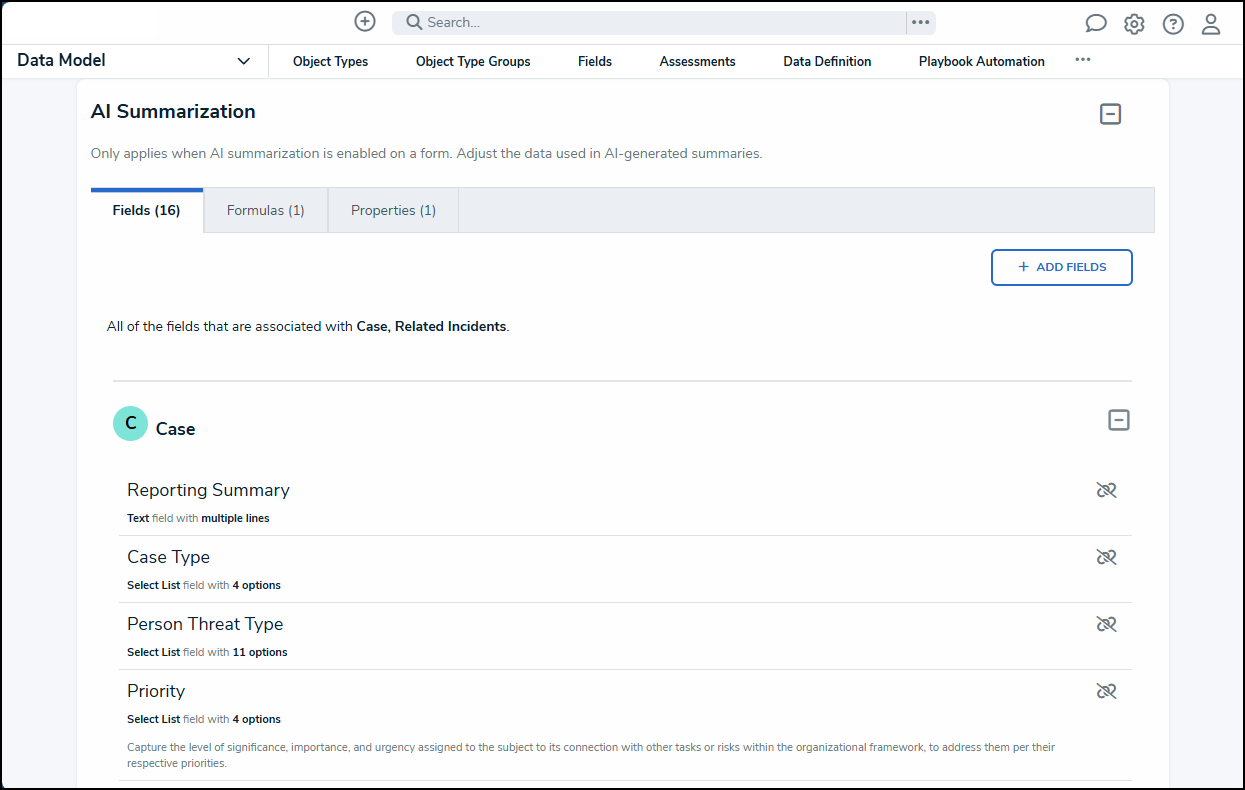The width and height of the screenshot is (1245, 790).
Task: Select the Reporting Summary field name
Action: 208,490
